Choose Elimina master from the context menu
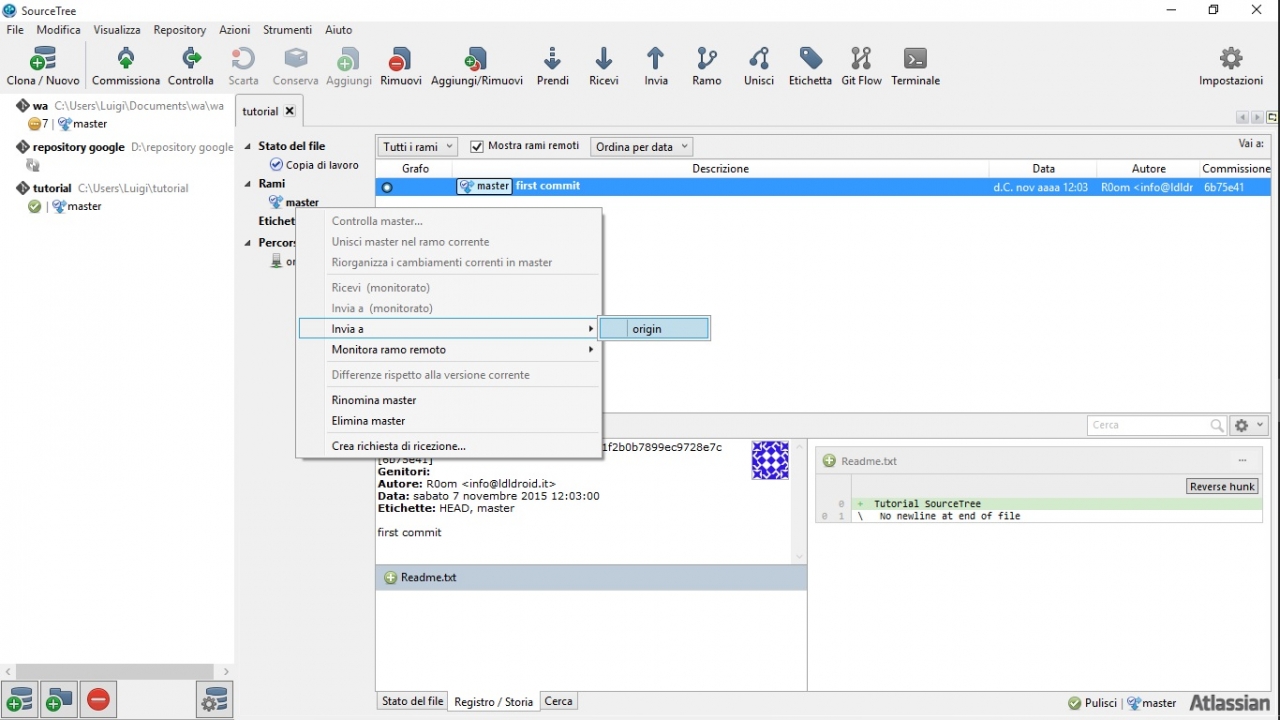Viewport: 1280px width, 720px height. click(x=448, y=421)
